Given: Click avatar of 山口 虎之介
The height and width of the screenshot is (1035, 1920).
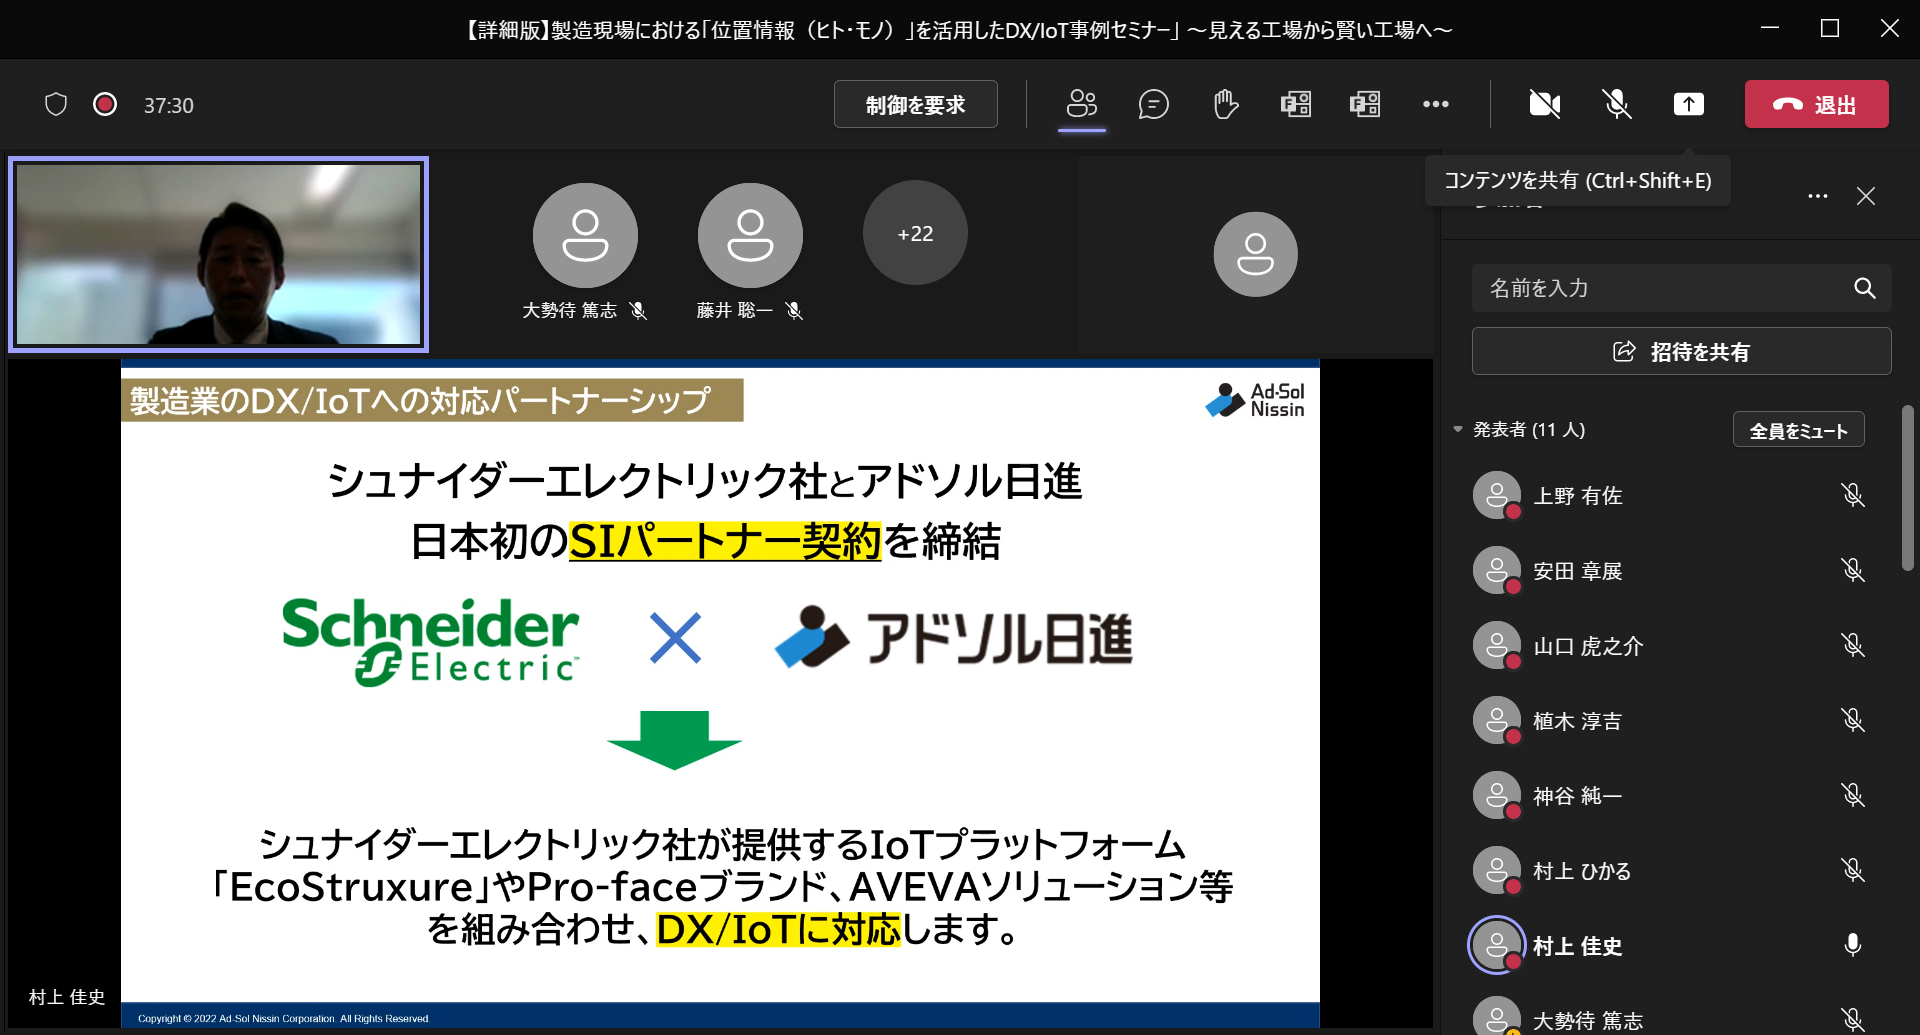Looking at the screenshot, I should point(1497,645).
